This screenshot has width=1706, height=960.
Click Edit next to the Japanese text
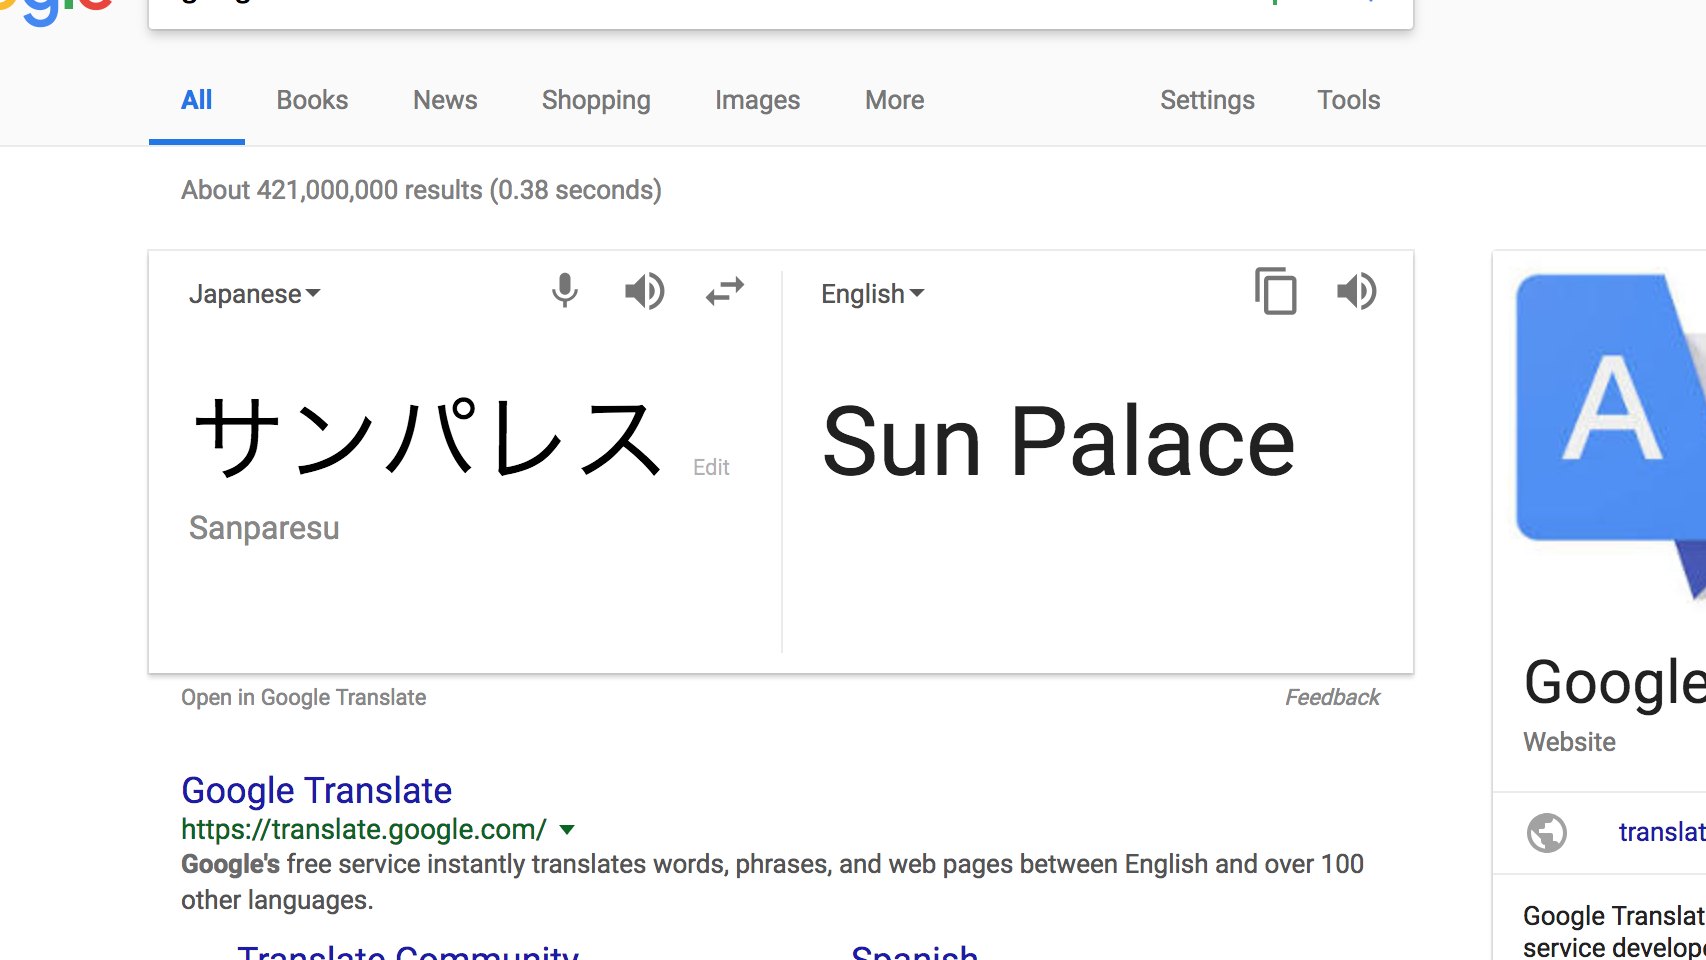click(711, 467)
